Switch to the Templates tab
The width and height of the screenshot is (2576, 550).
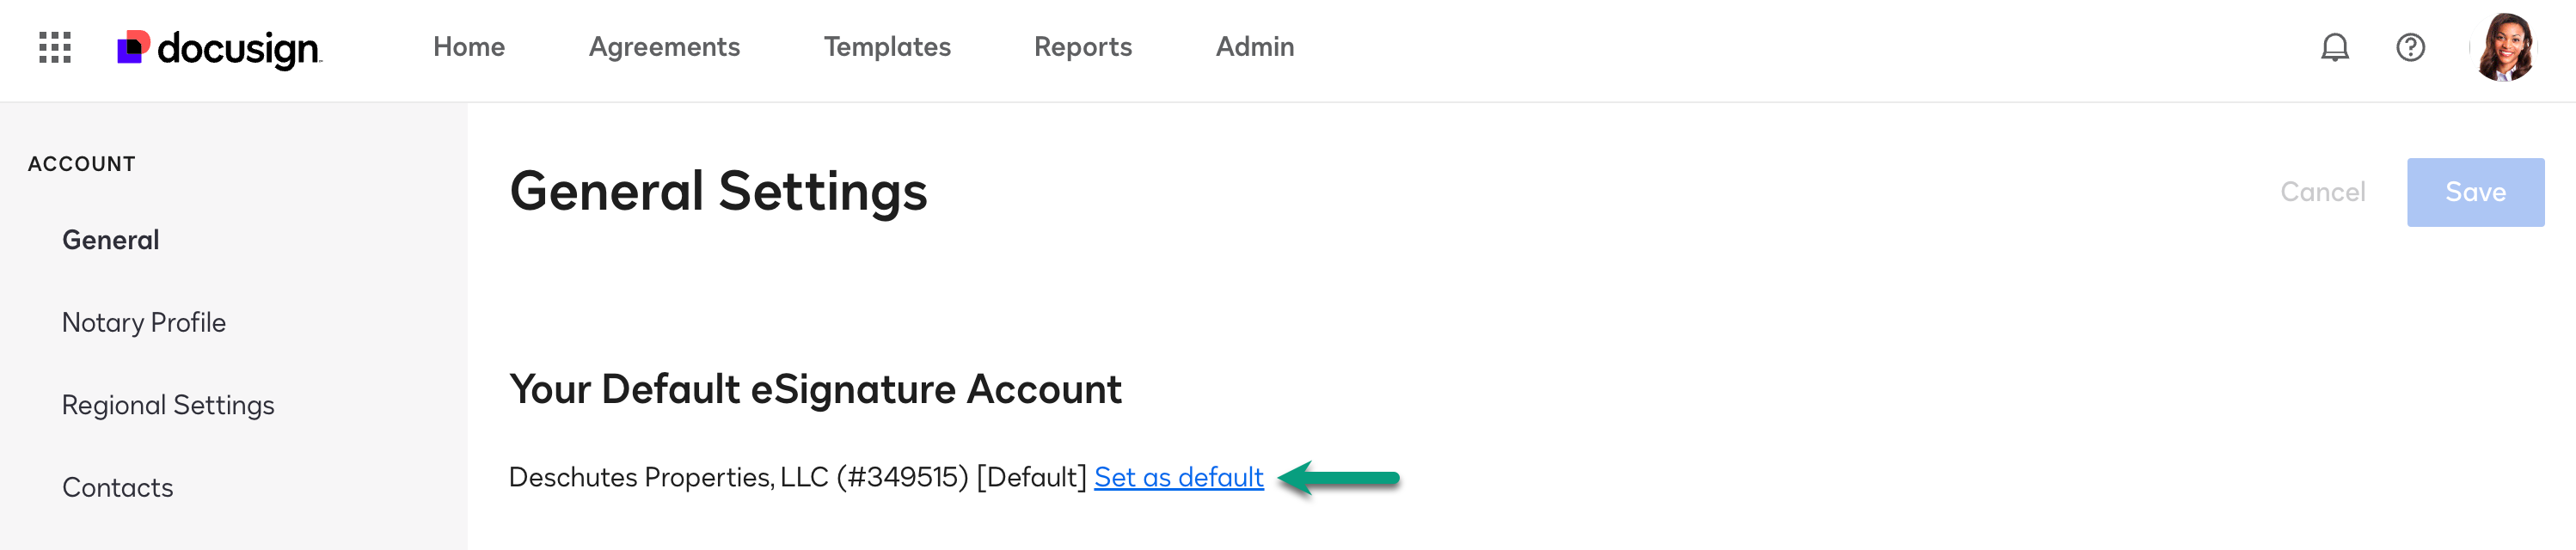tap(887, 47)
